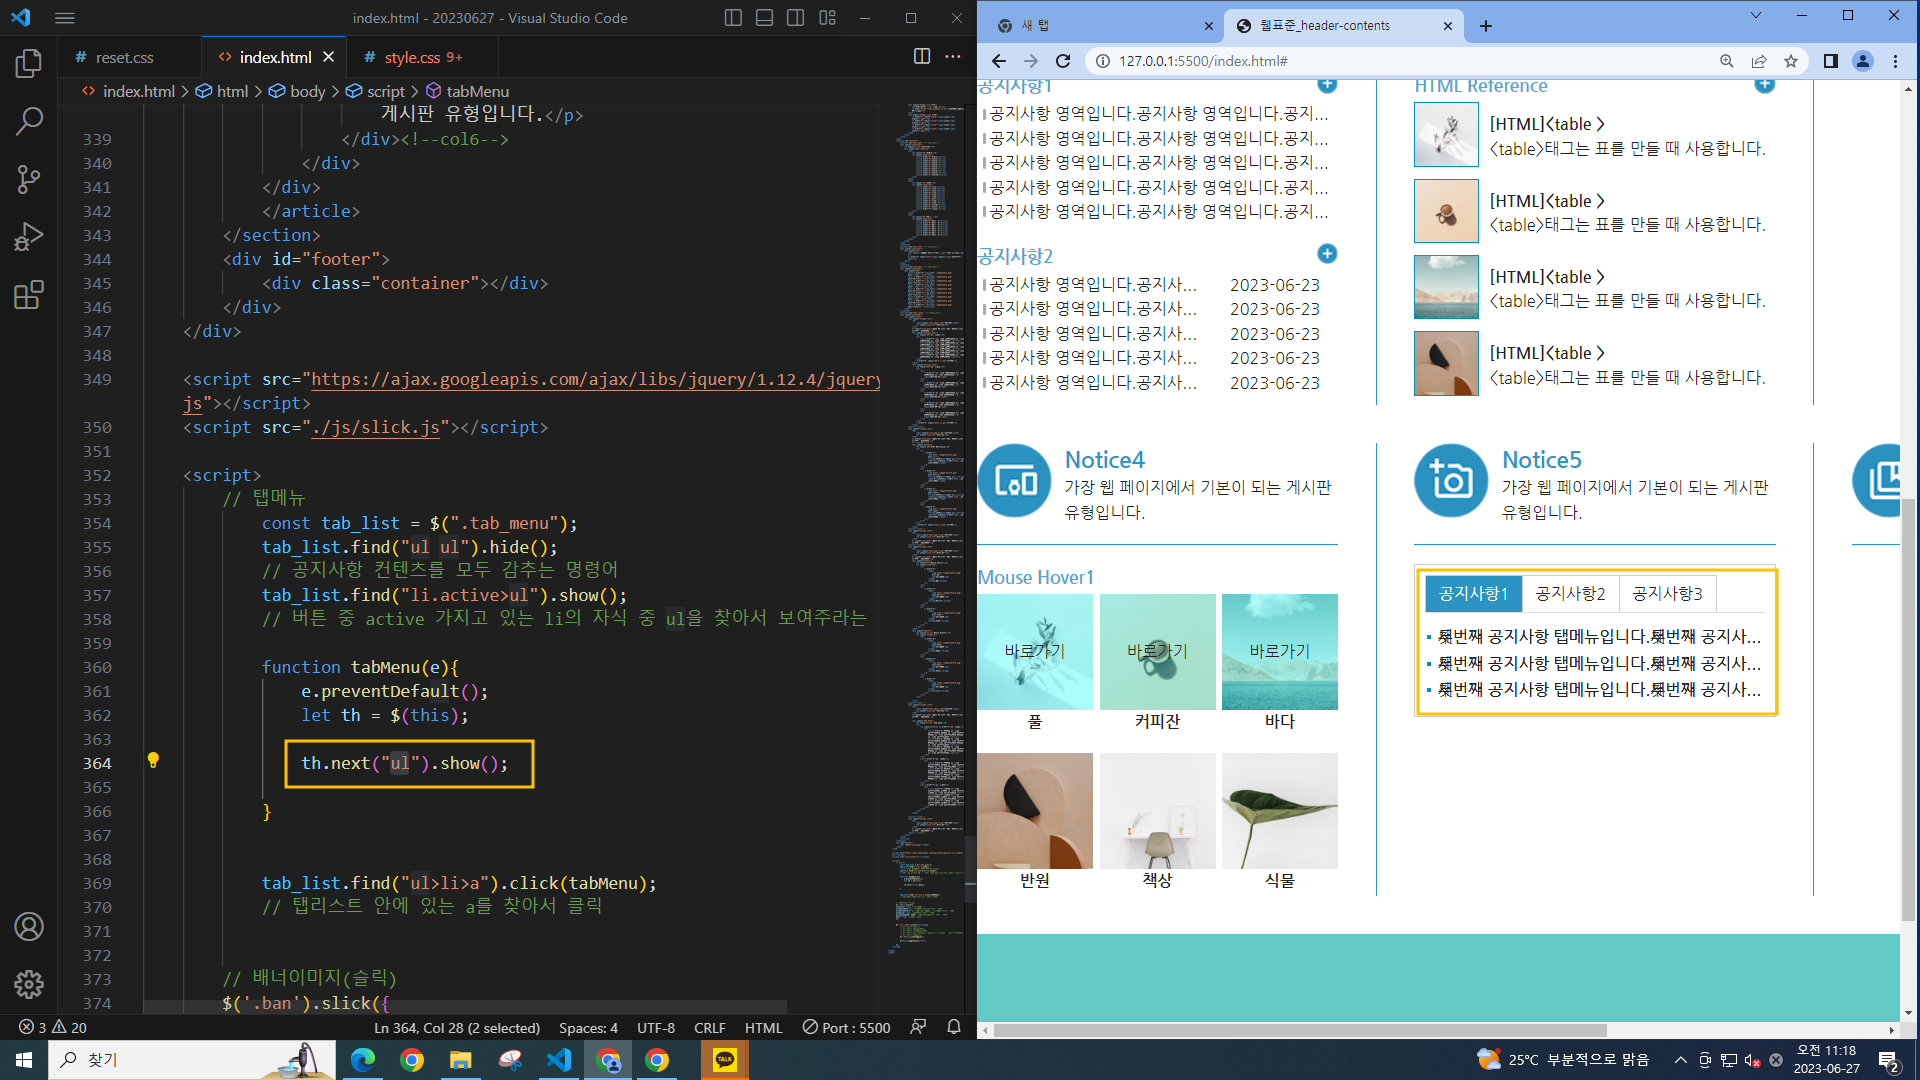This screenshot has width=1920, height=1080.
Task: Open Run and Debug view
Action: (29, 237)
